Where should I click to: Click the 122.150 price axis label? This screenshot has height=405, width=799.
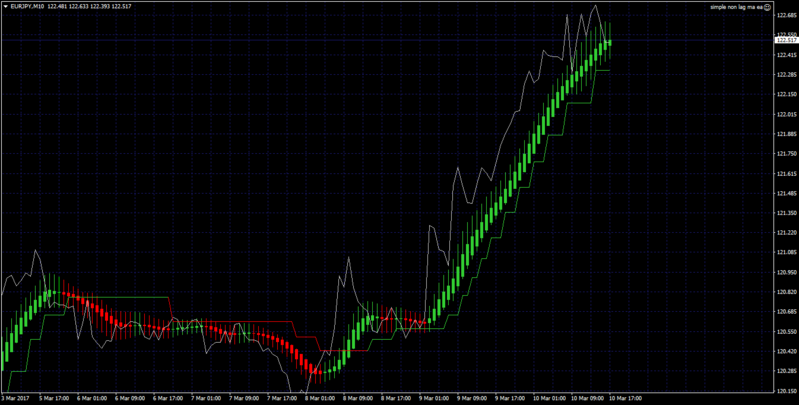[786, 95]
